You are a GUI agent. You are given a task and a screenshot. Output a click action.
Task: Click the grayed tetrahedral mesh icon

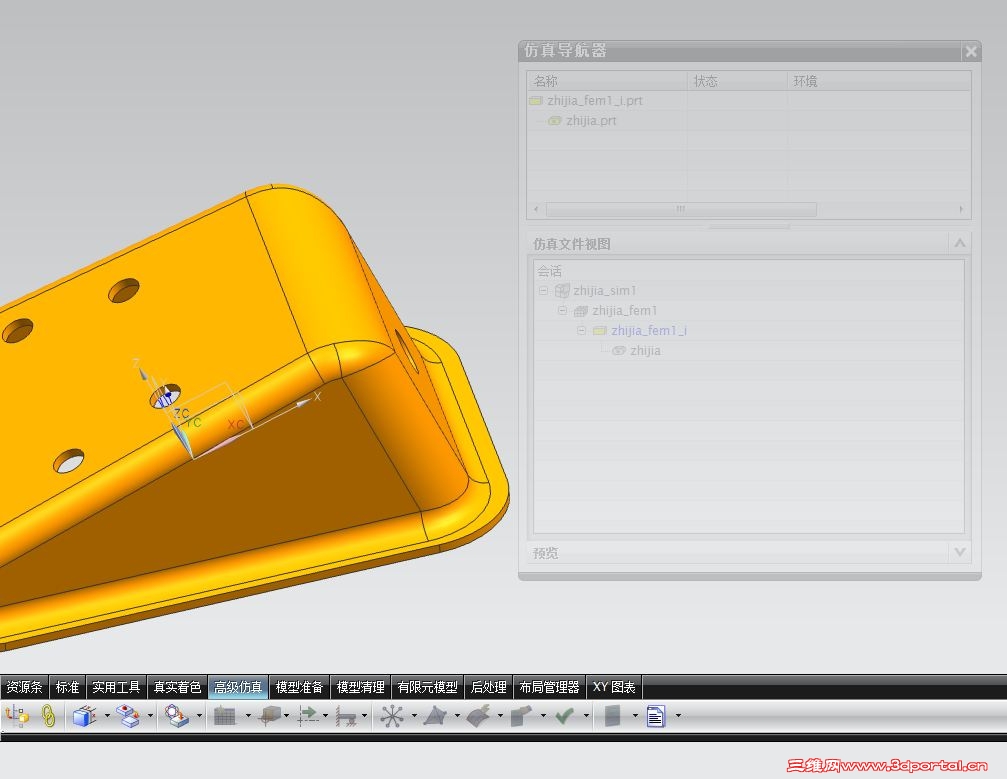(435, 715)
